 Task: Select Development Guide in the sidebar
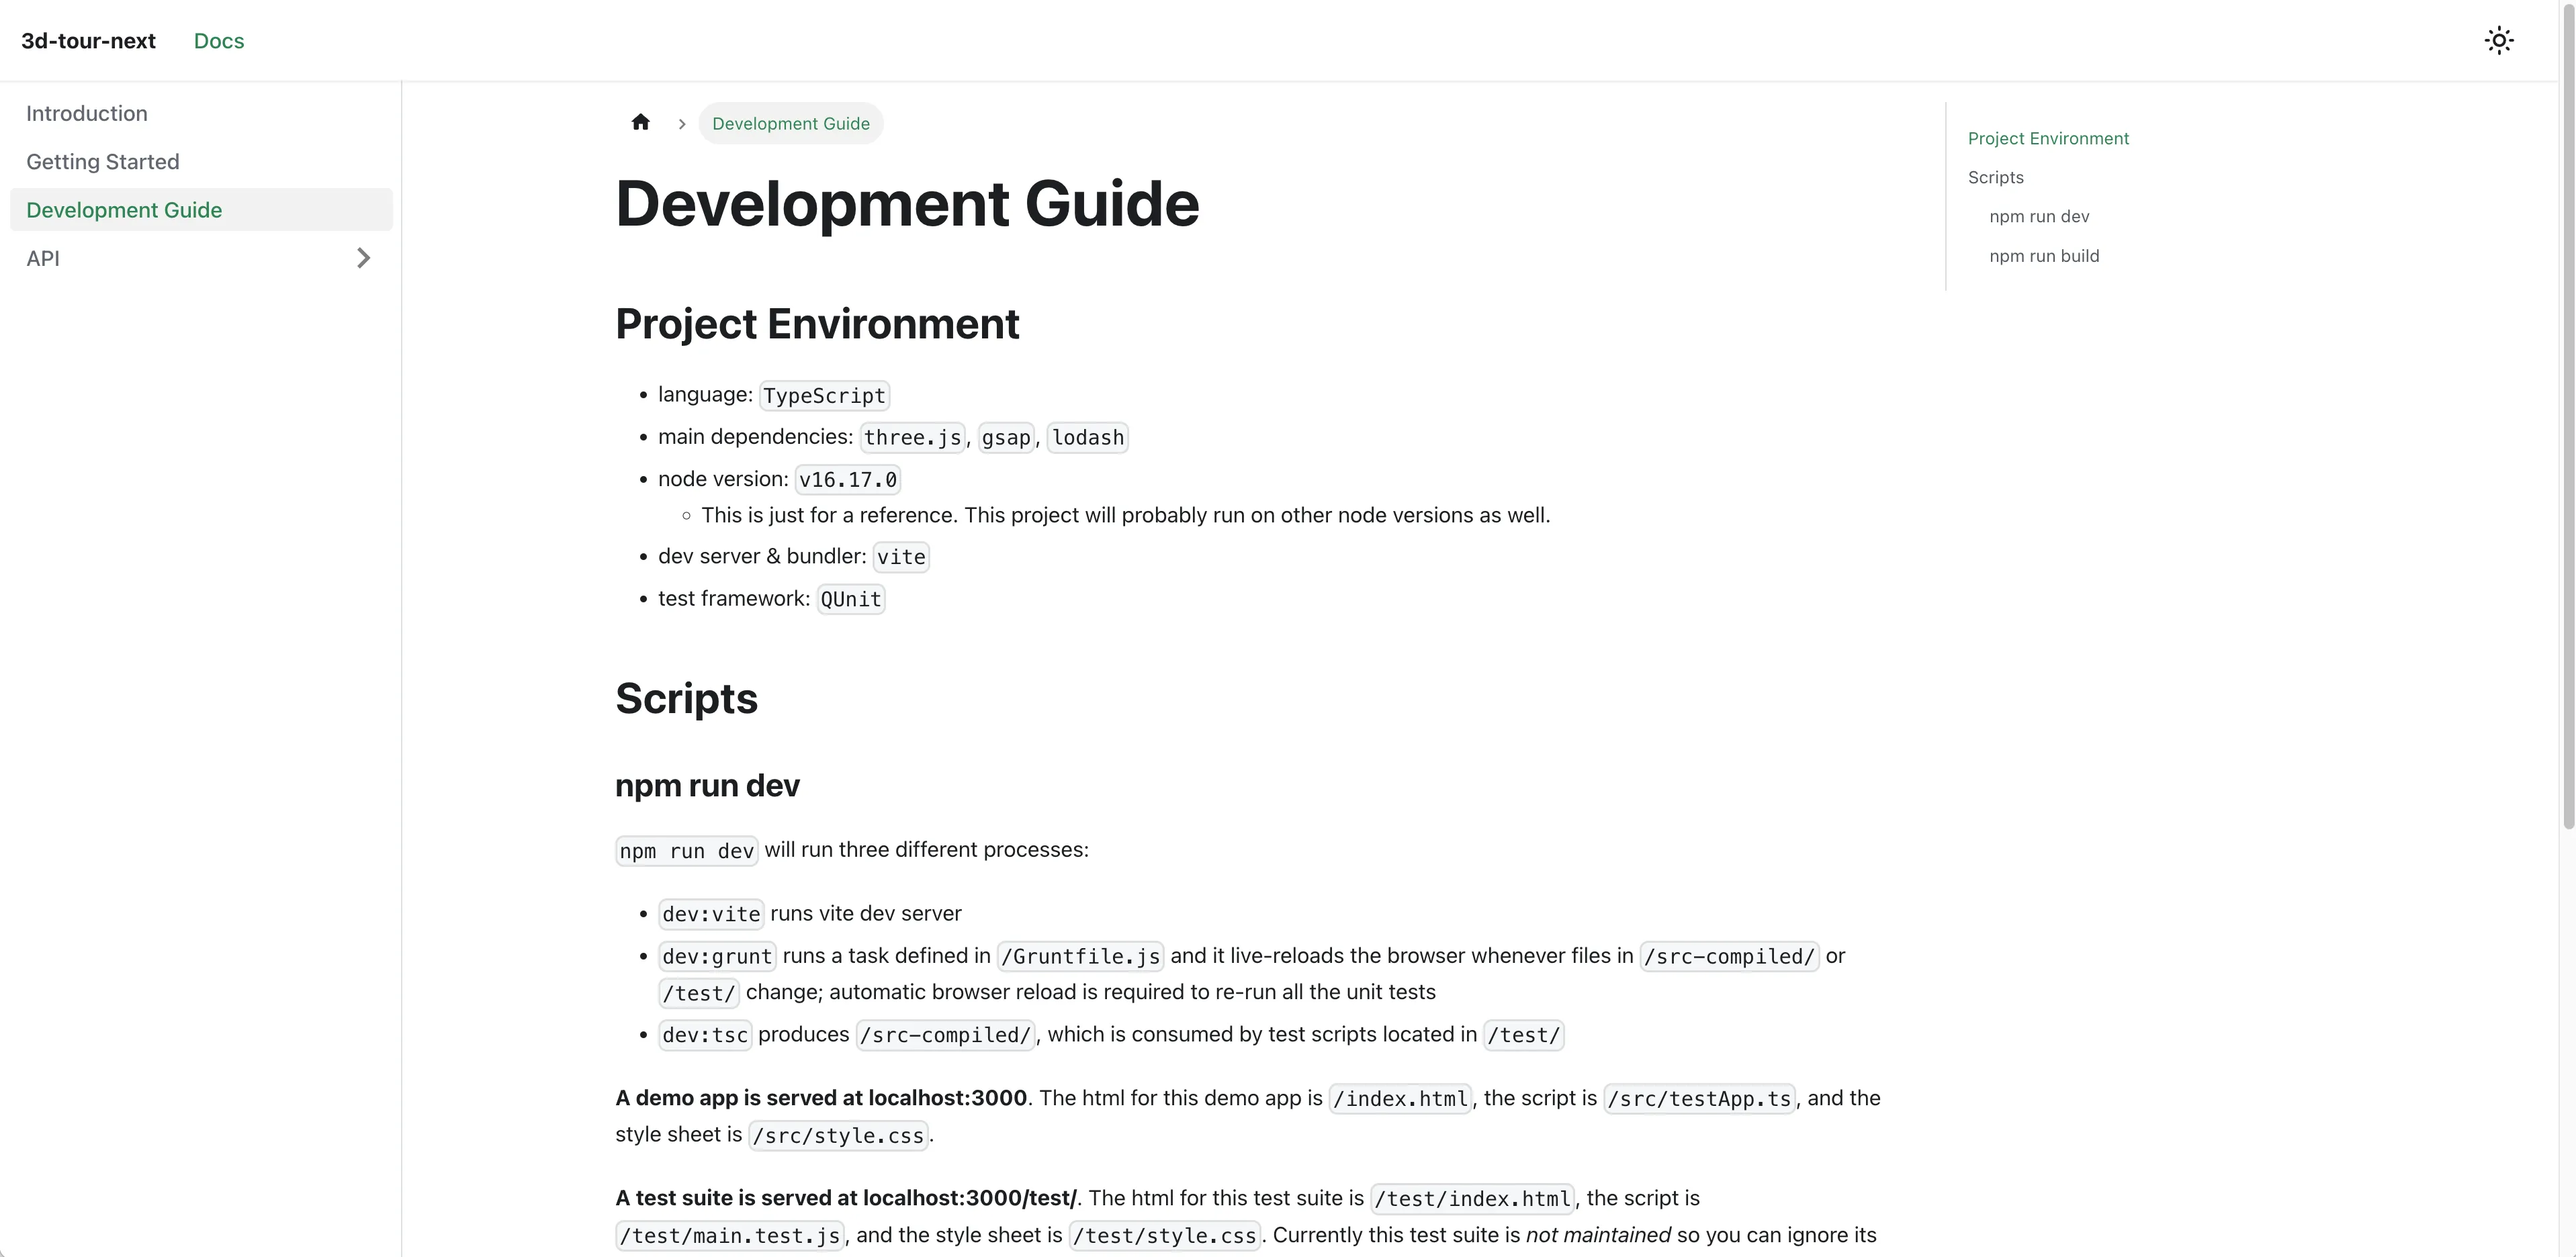[124, 210]
